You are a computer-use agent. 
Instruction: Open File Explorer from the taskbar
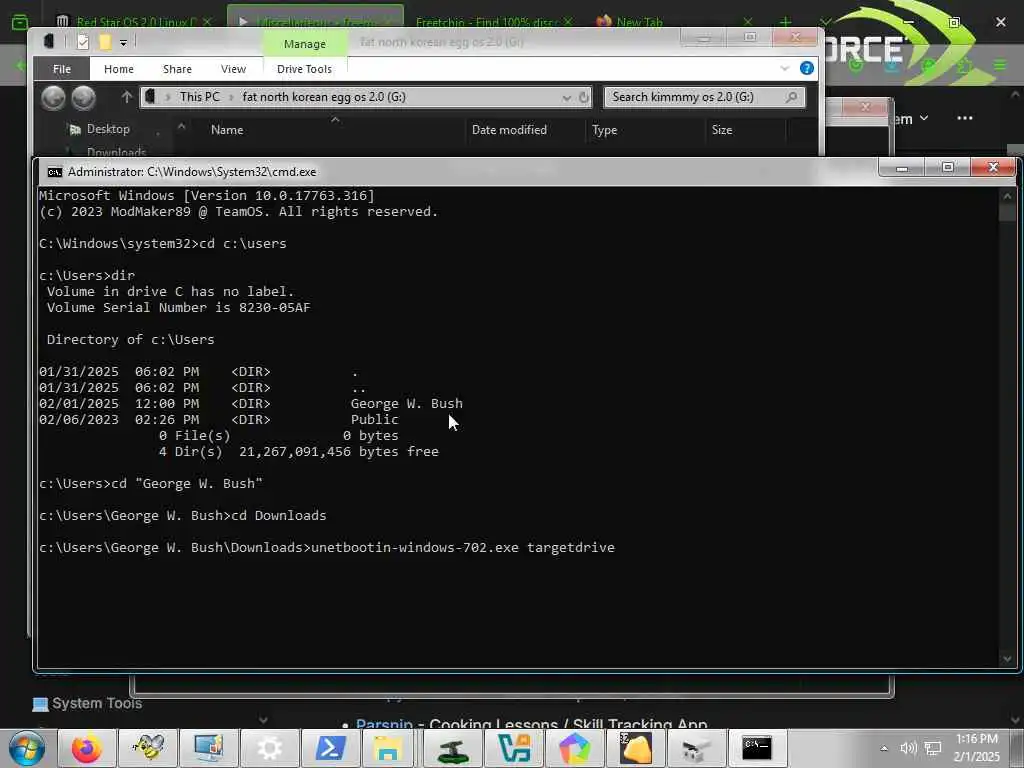coord(390,748)
